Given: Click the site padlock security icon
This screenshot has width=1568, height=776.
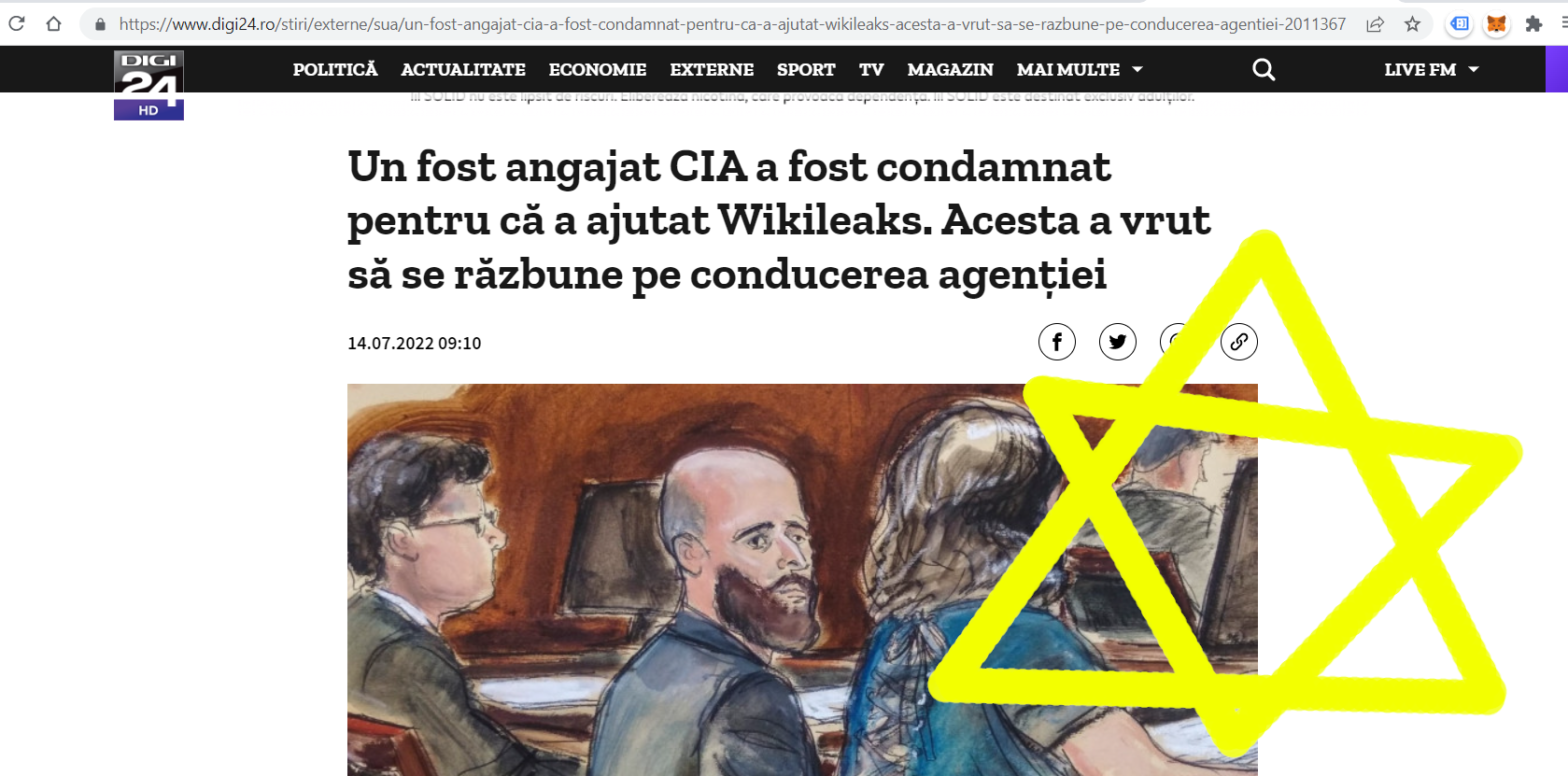Looking at the screenshot, I should [x=99, y=23].
